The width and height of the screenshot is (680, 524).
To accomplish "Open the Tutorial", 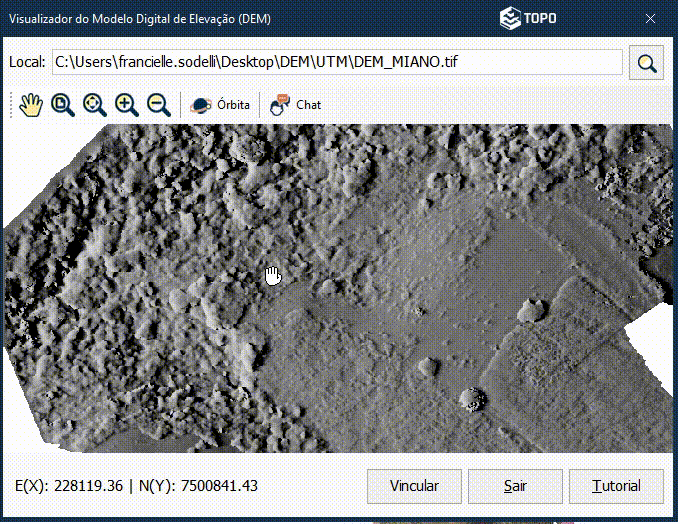I will [616, 486].
